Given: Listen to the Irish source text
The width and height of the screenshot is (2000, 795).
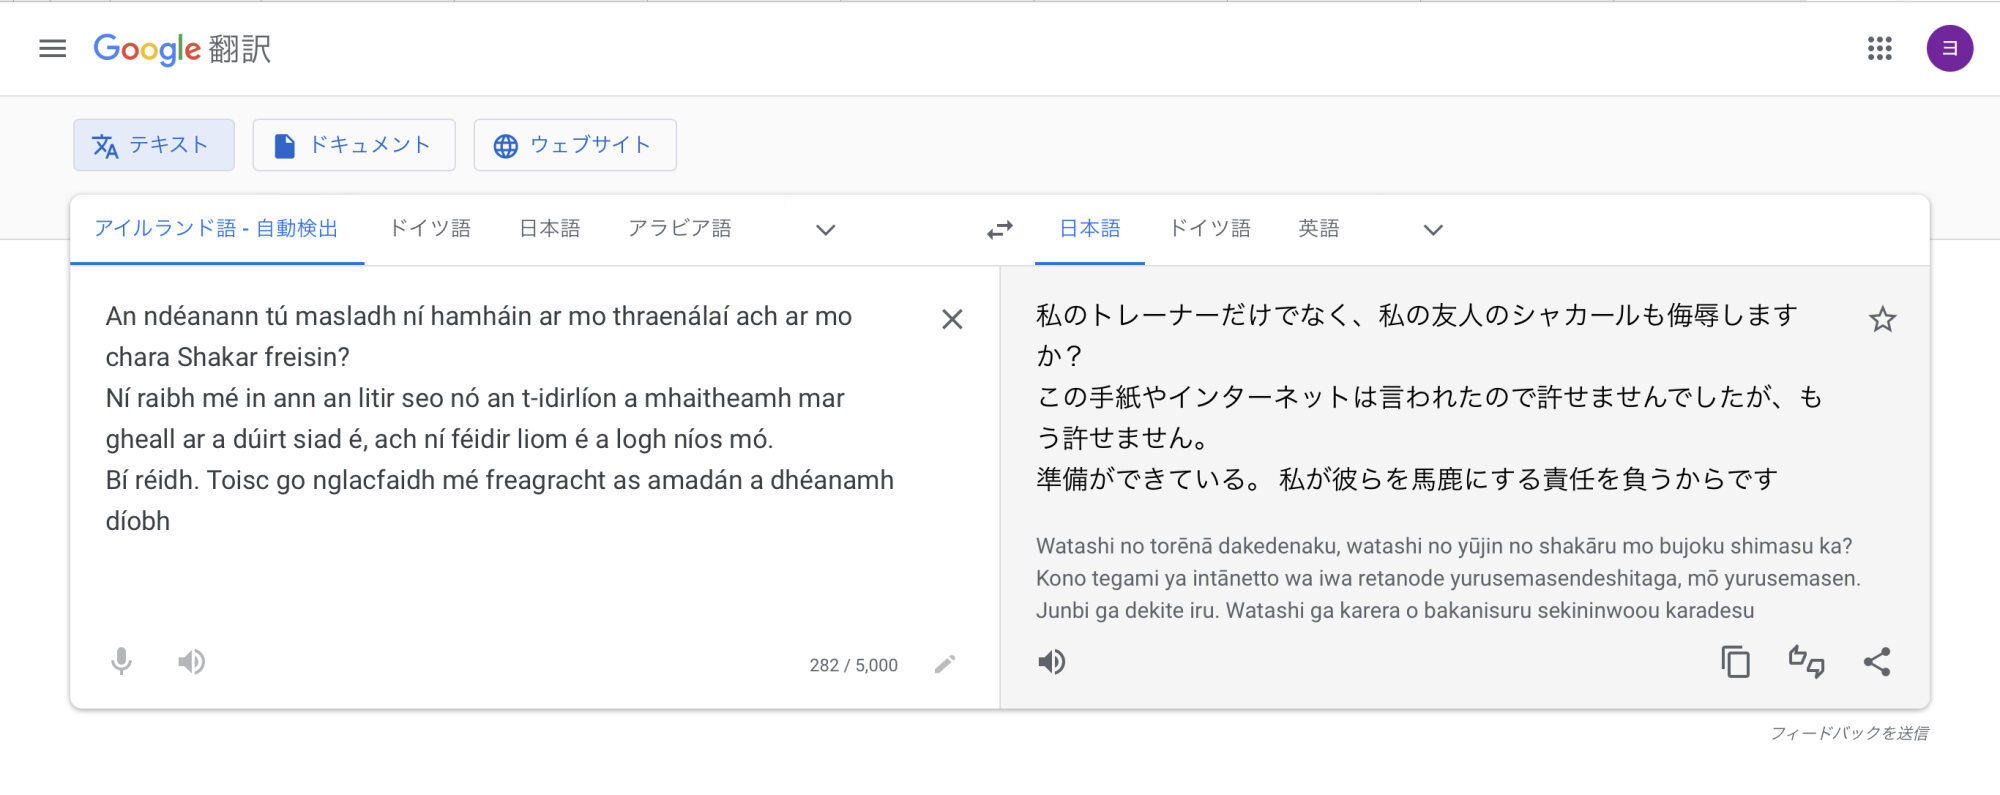Looking at the screenshot, I should coord(191,662).
